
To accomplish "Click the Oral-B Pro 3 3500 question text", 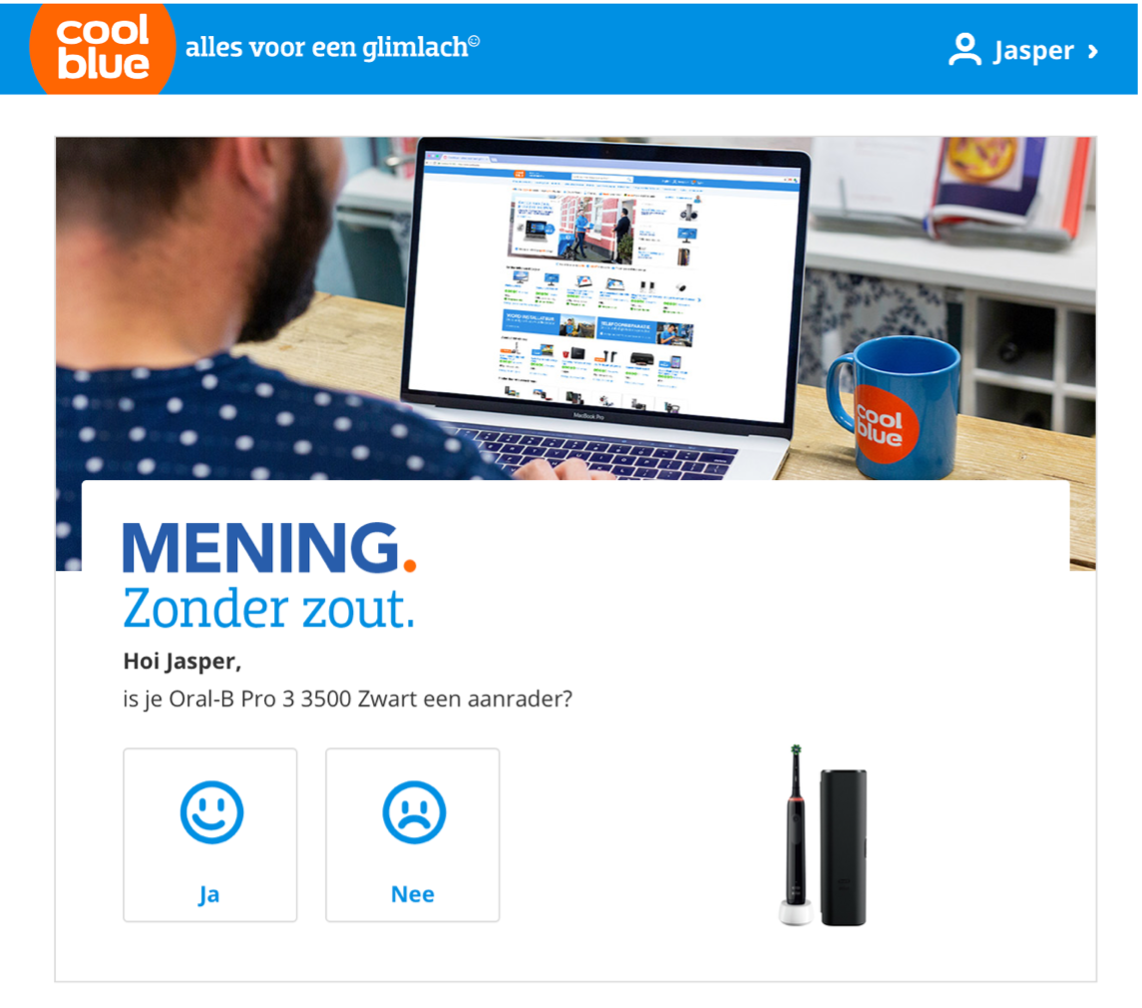I will pyautogui.click(x=347, y=699).
